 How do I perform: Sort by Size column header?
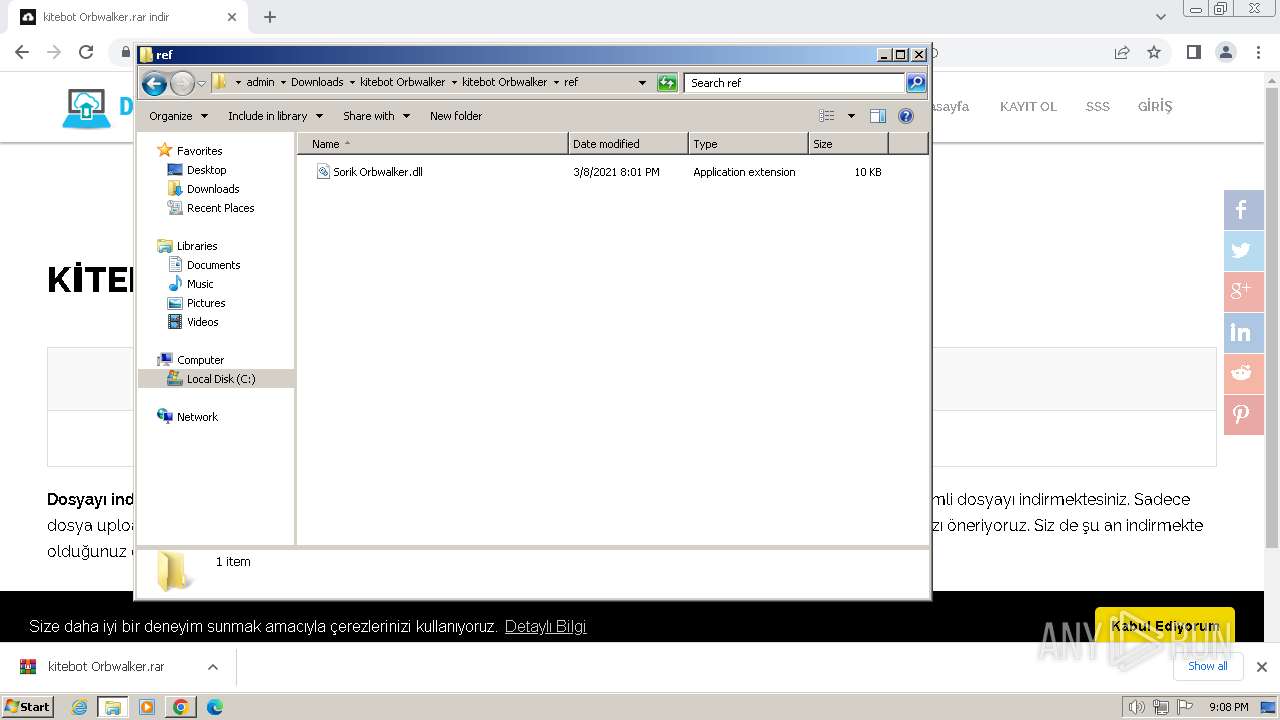click(848, 144)
